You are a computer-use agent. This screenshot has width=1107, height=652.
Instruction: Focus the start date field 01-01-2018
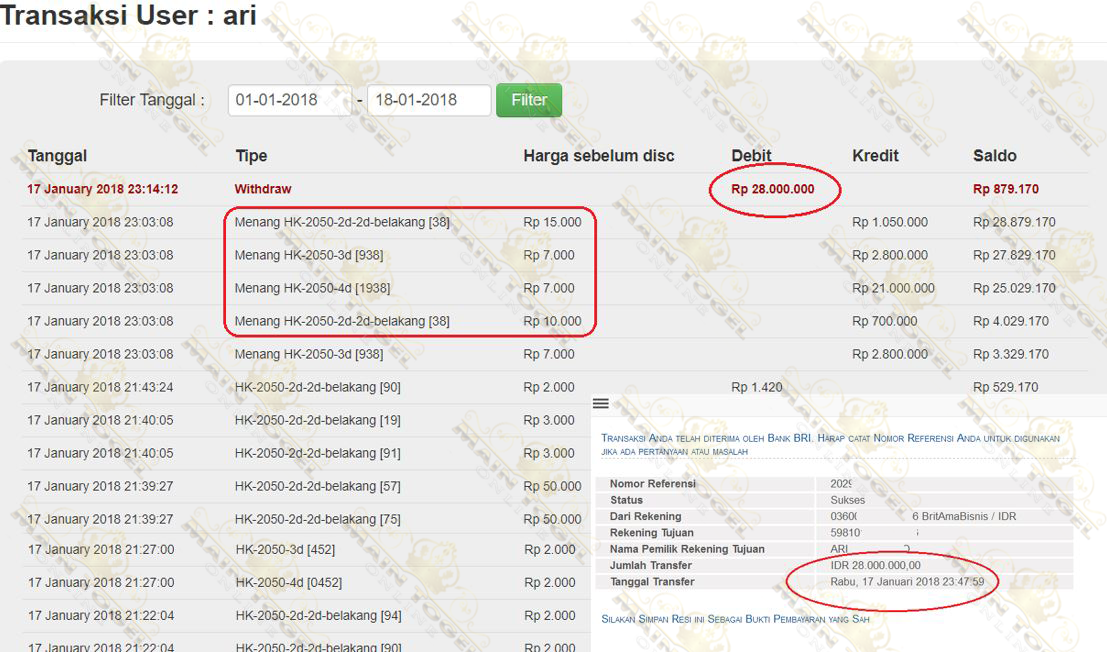tap(288, 100)
